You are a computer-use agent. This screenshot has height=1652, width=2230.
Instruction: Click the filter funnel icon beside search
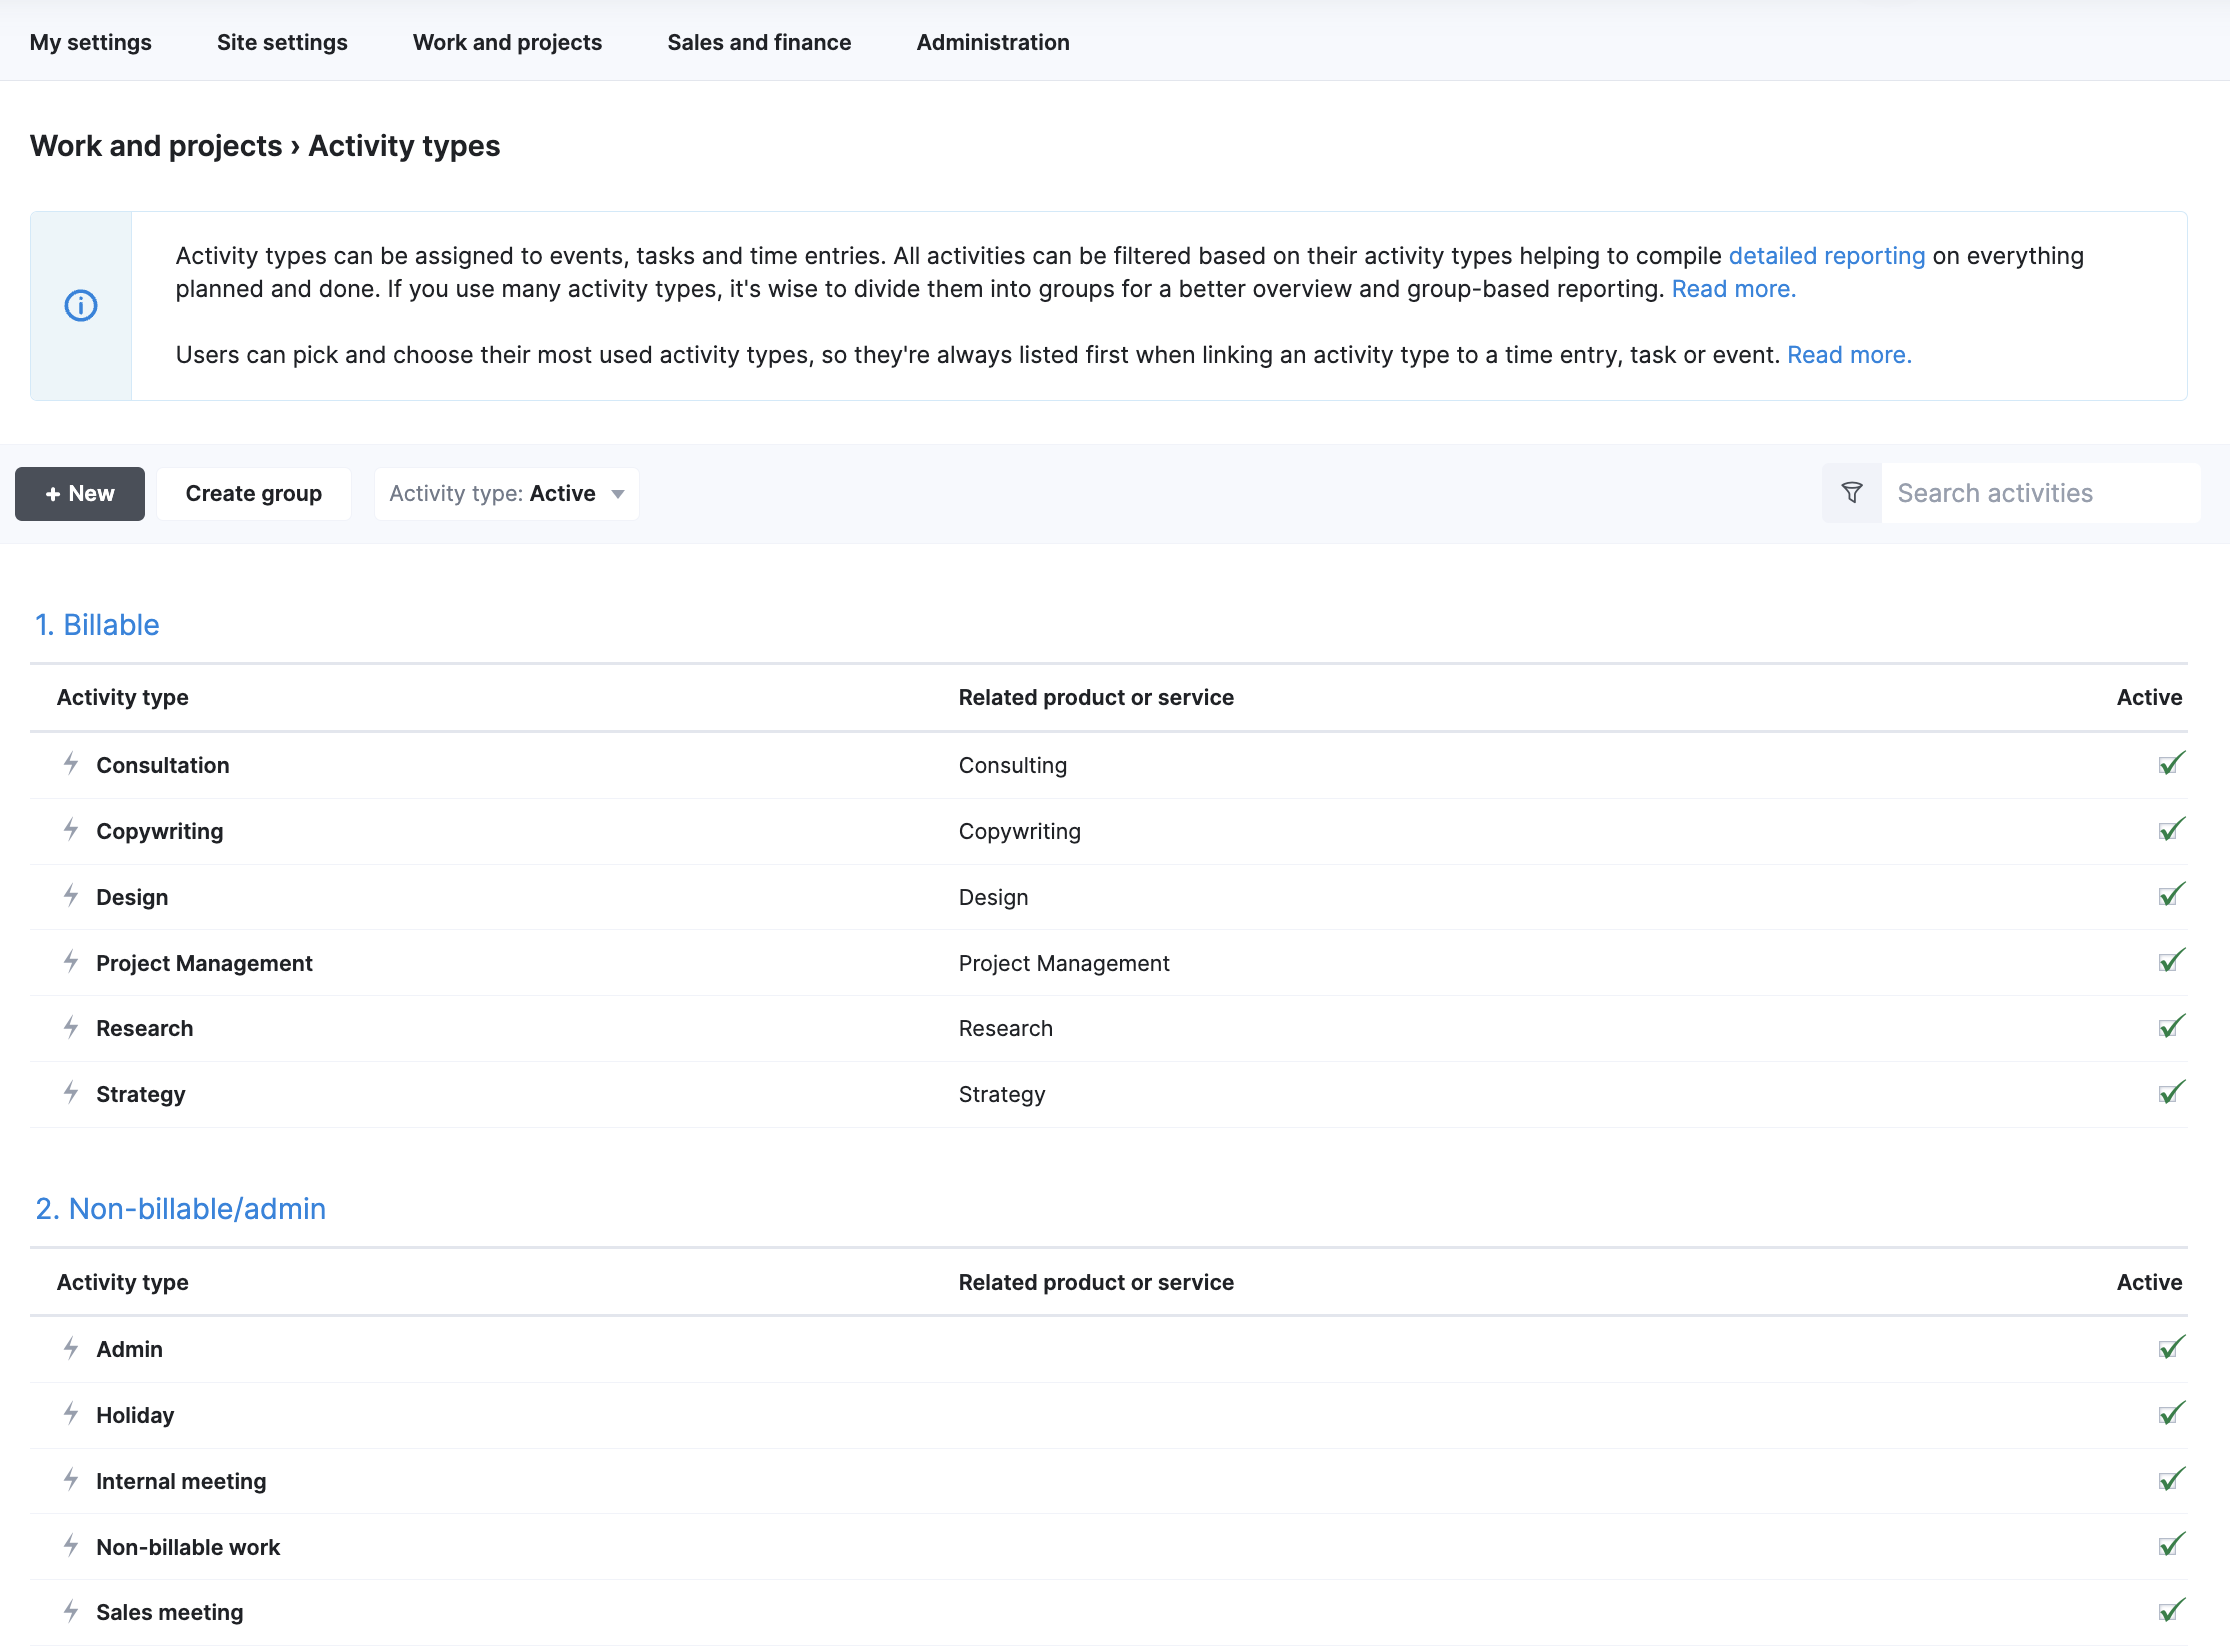[x=1851, y=493]
